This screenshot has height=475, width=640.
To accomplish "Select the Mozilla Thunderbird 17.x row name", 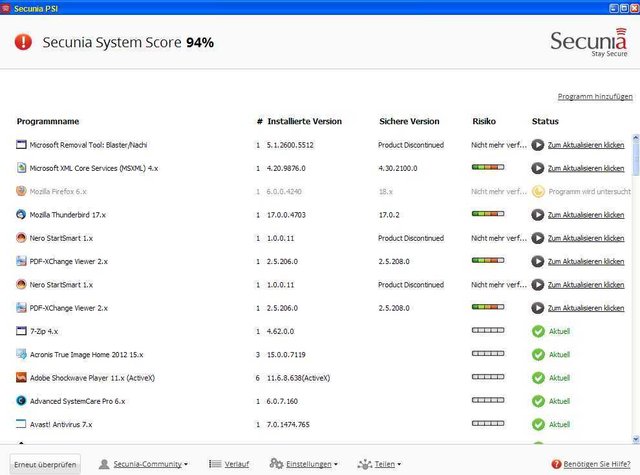I will pos(68,215).
